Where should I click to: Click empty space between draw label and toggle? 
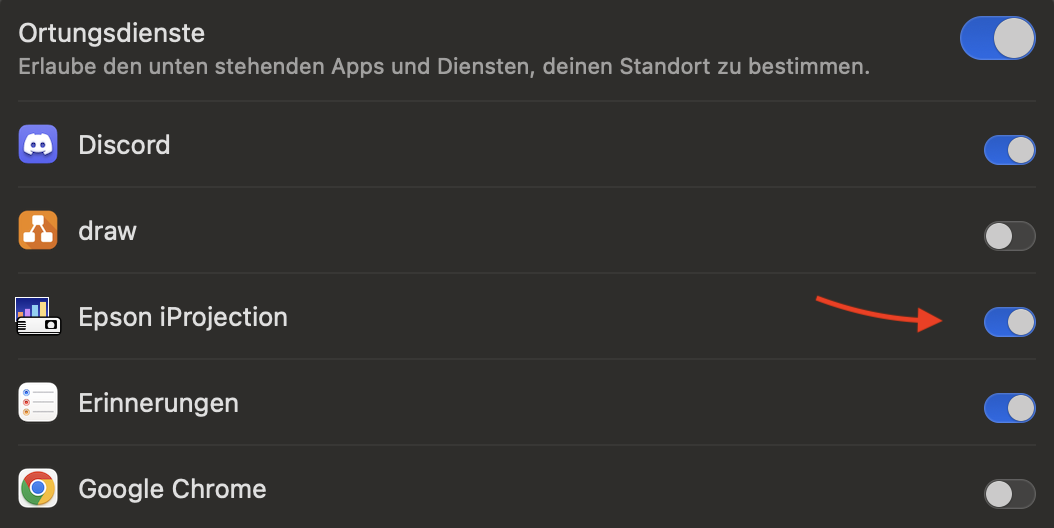[x=558, y=231]
